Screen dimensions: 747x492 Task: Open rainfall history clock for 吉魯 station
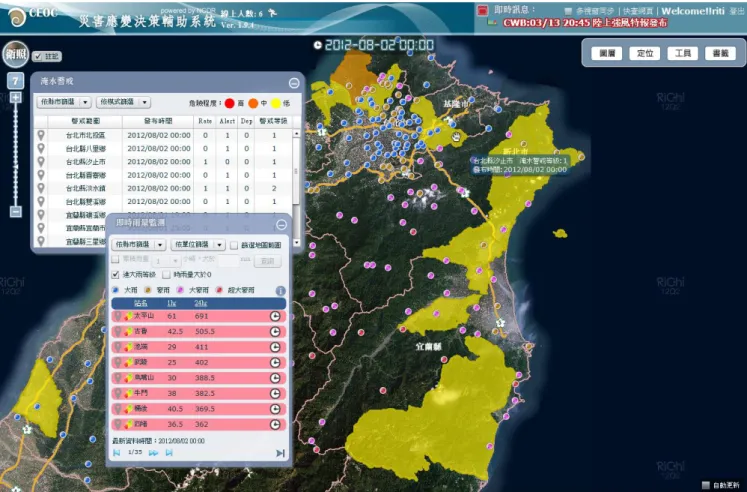[275, 331]
